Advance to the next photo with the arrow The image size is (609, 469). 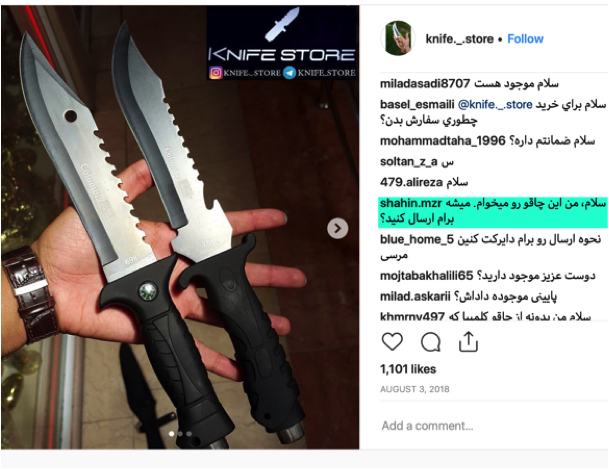(338, 228)
